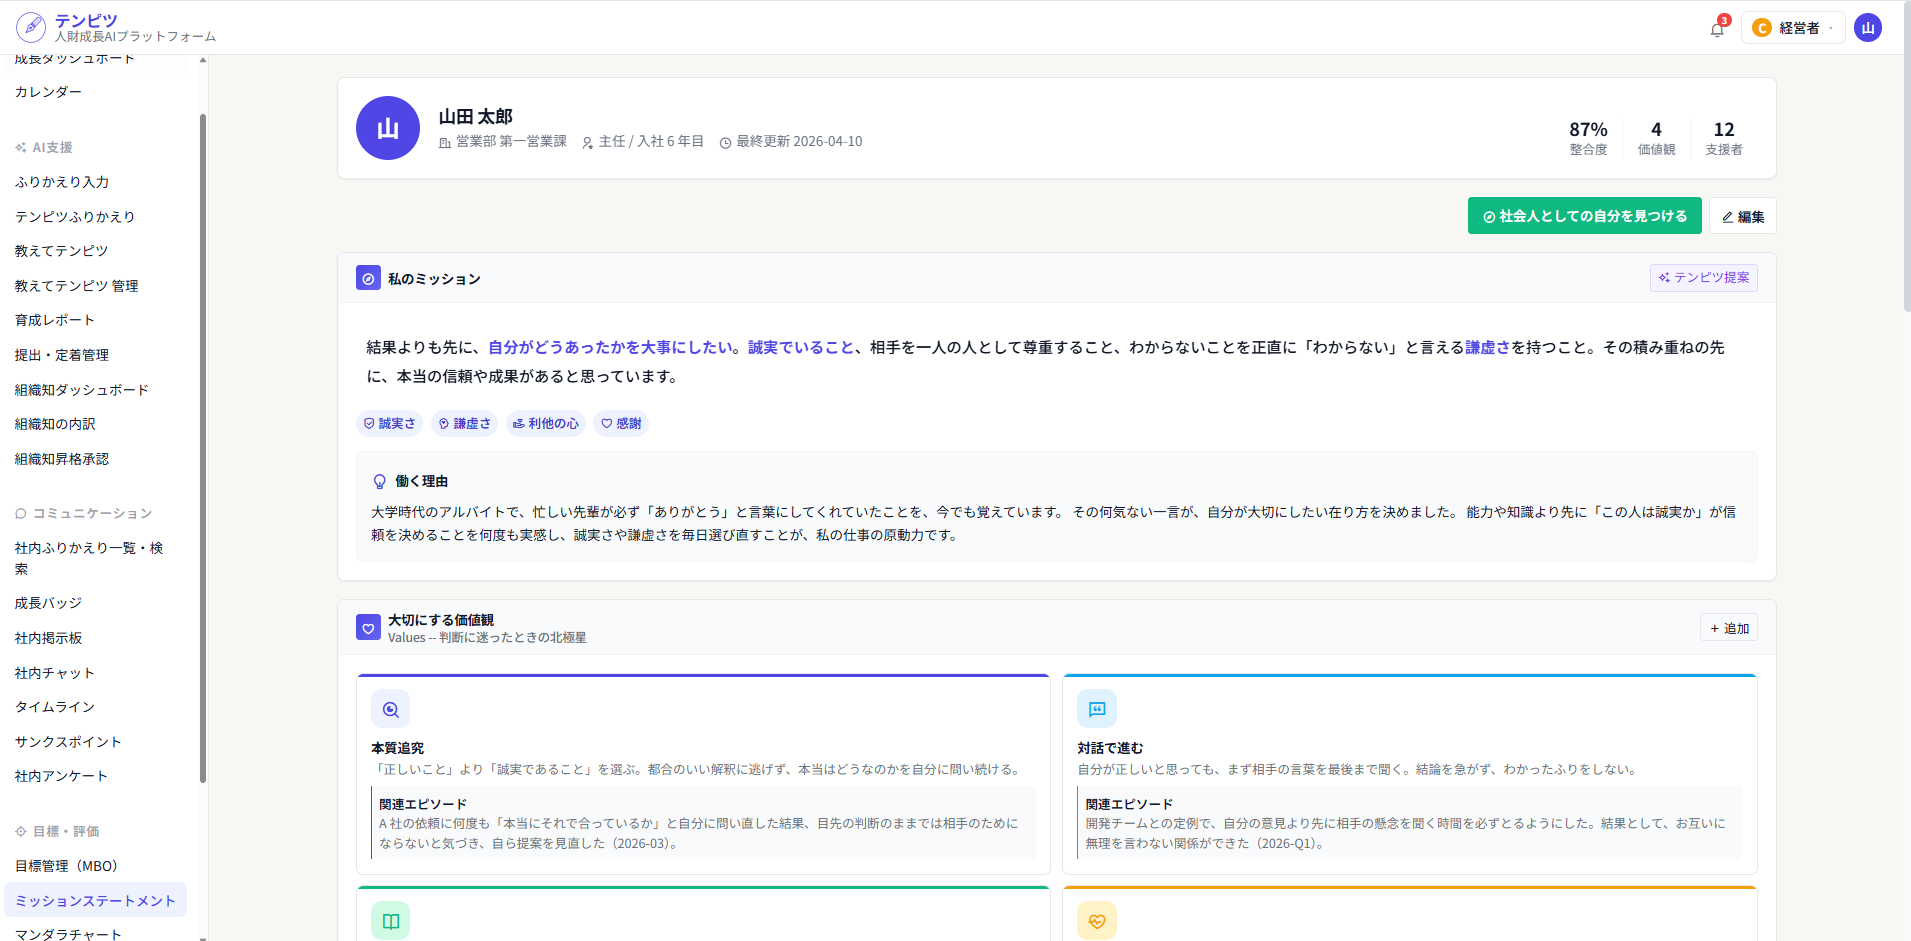Open the user avatar menu at top right
The height and width of the screenshot is (941, 1911).
1867,28
